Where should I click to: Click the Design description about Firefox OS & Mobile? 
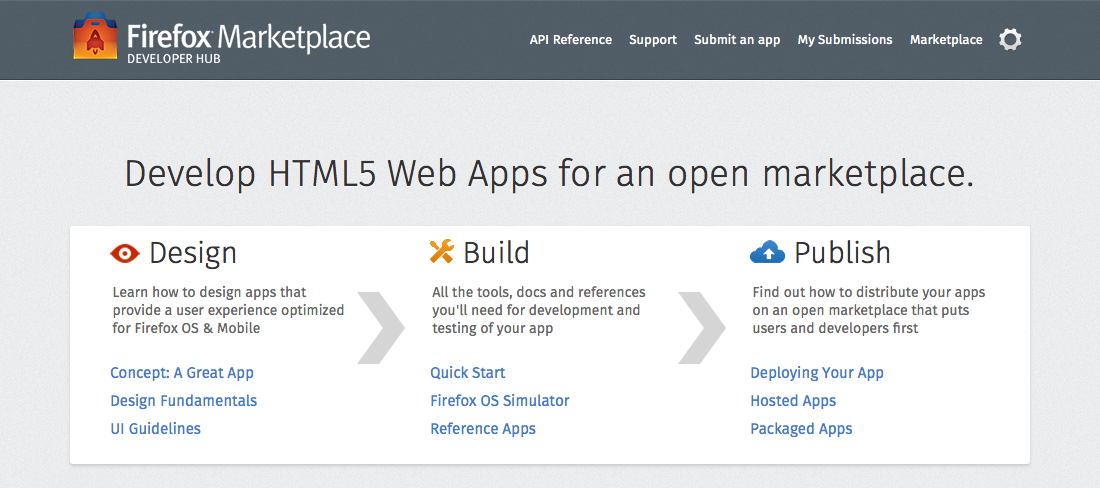tap(228, 310)
